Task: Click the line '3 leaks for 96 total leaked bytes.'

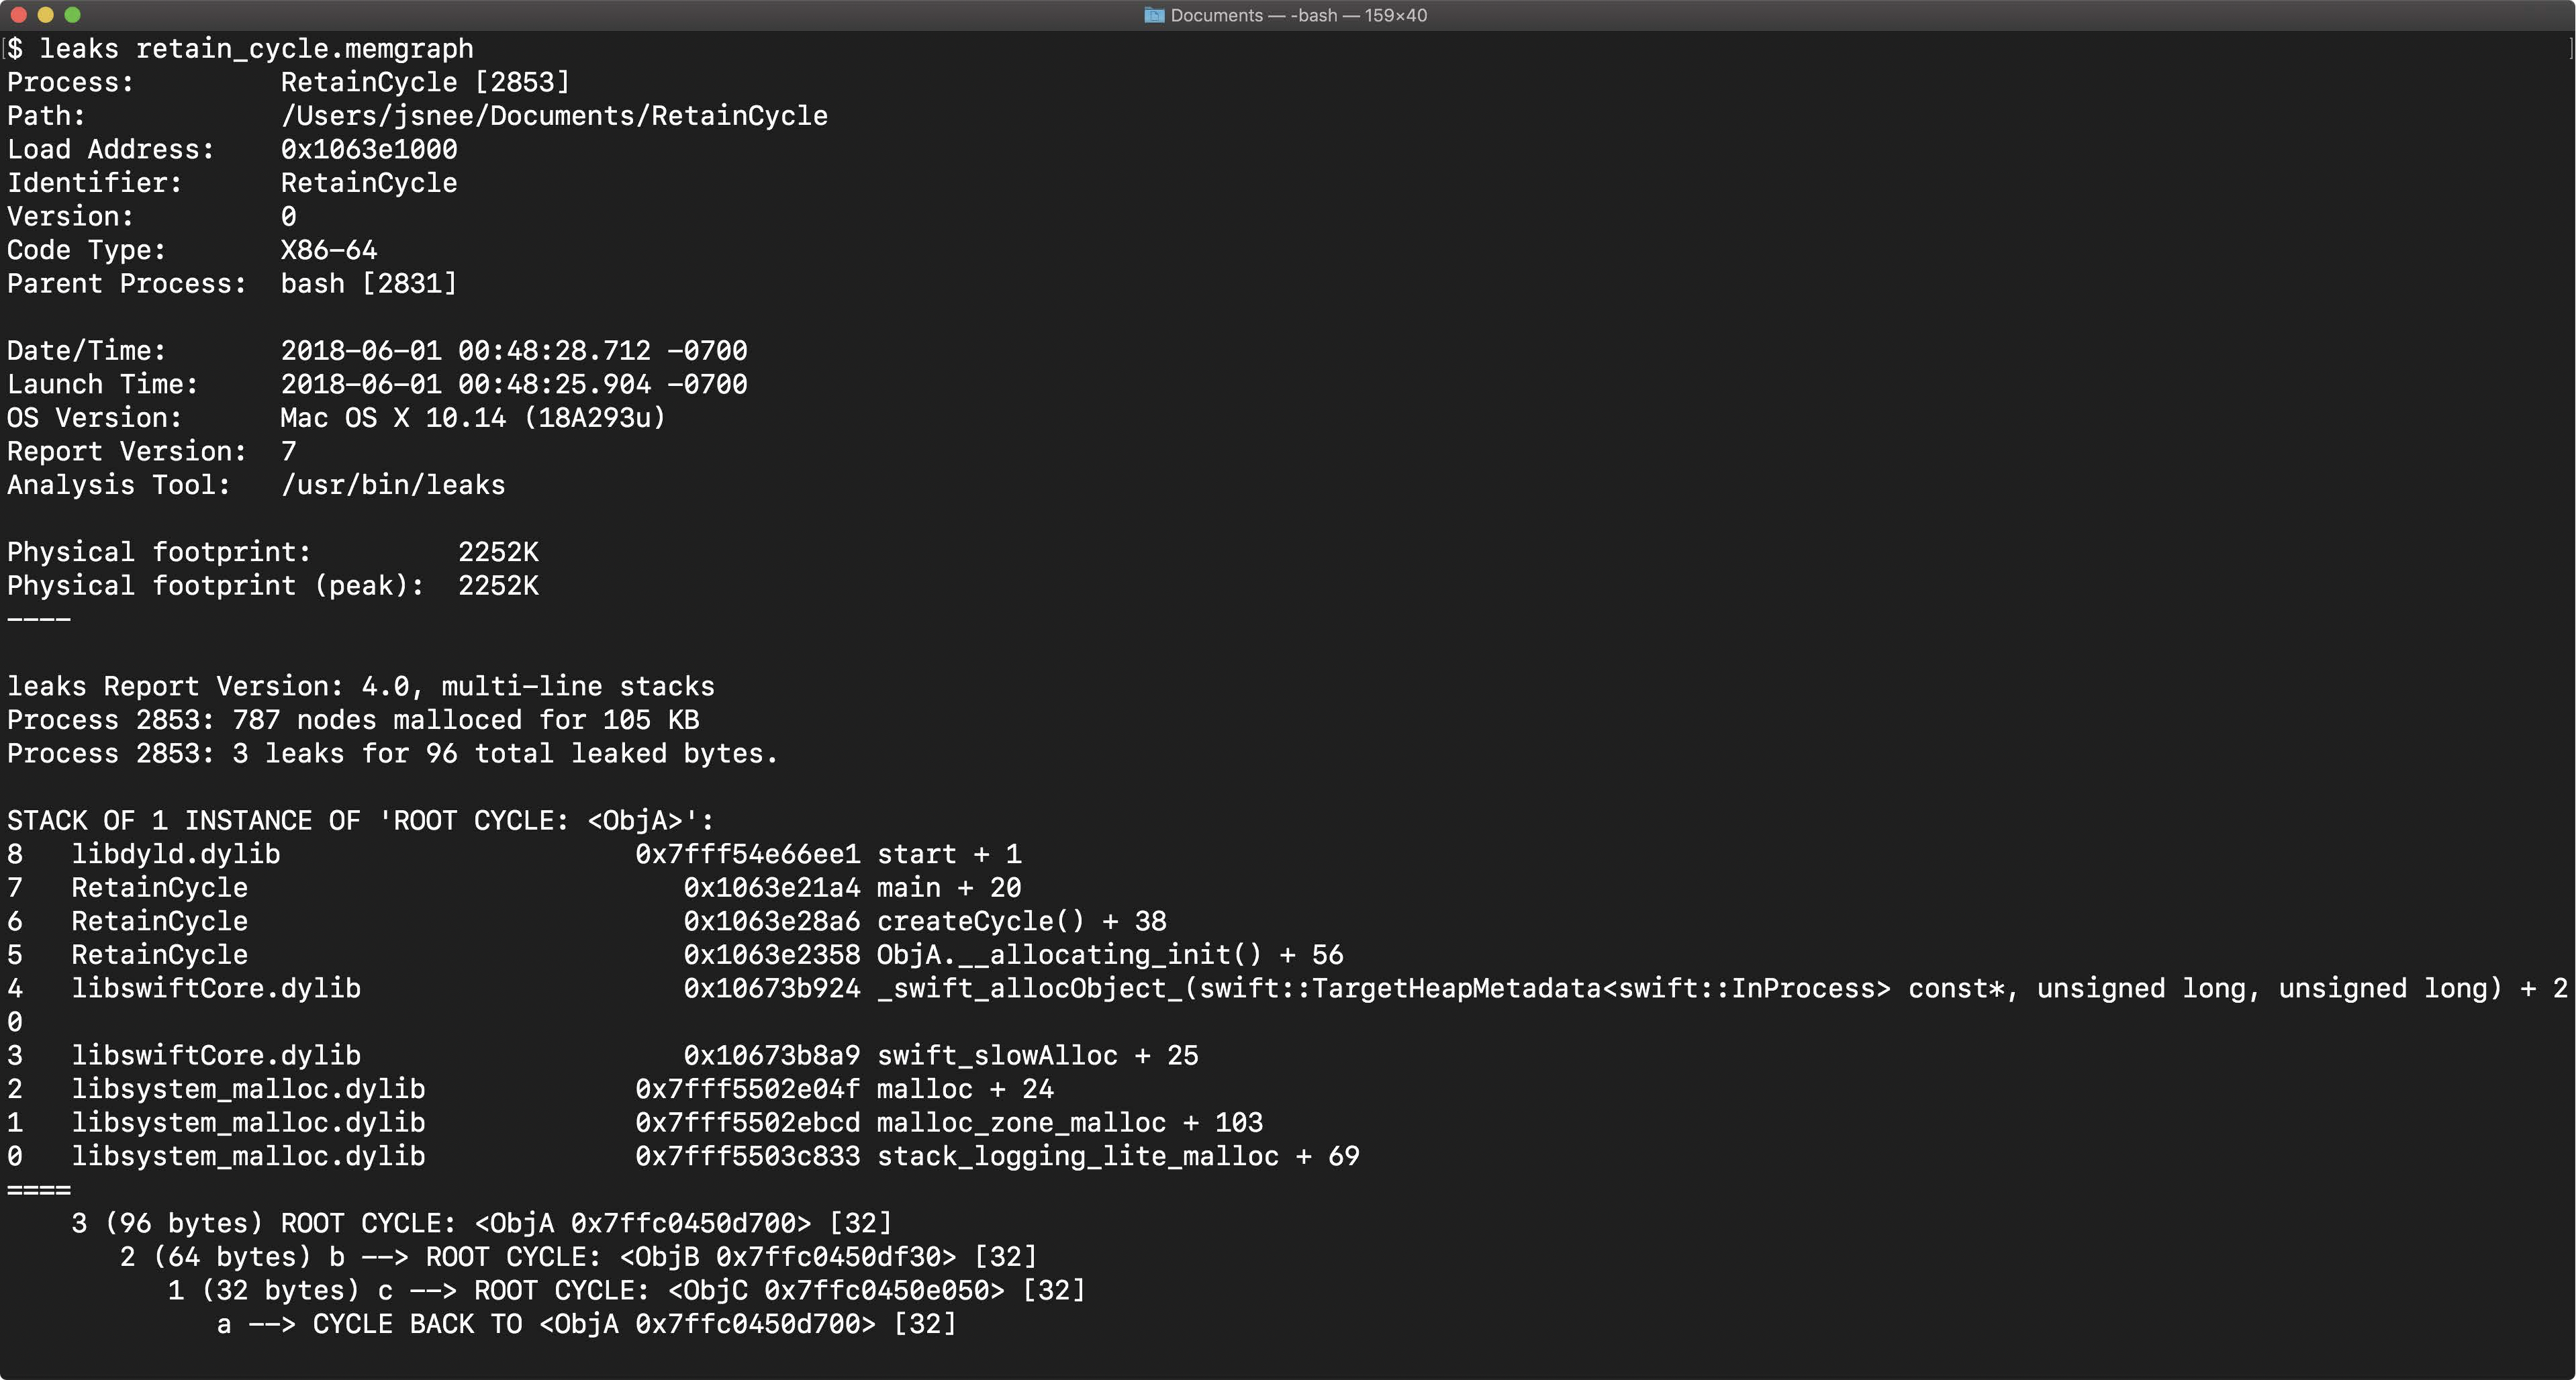Action: 505,753
